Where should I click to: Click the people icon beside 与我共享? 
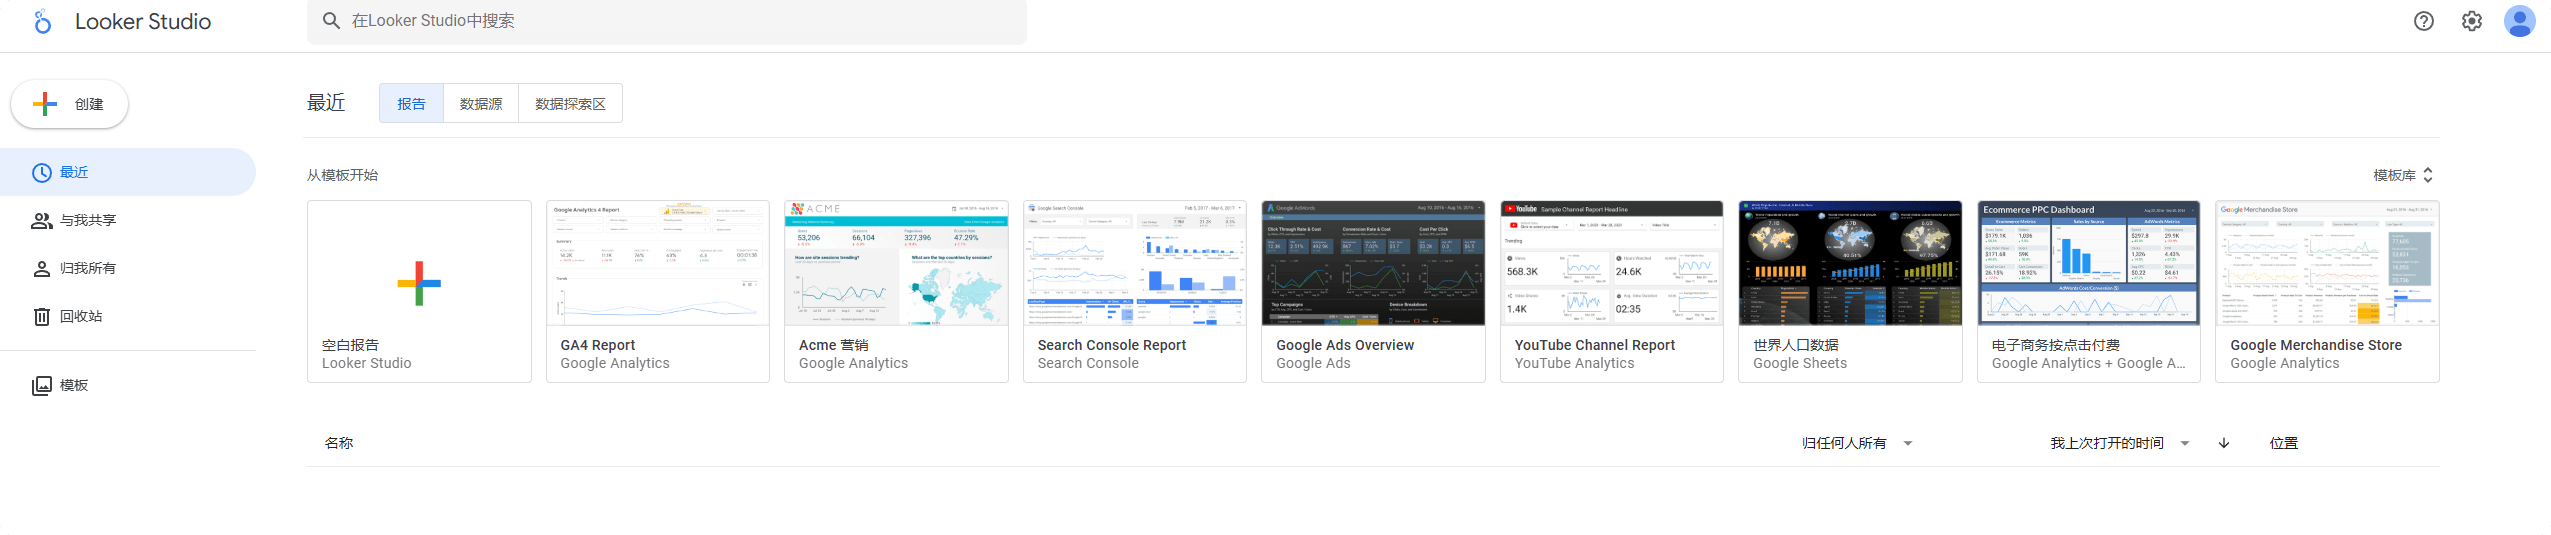(x=42, y=221)
